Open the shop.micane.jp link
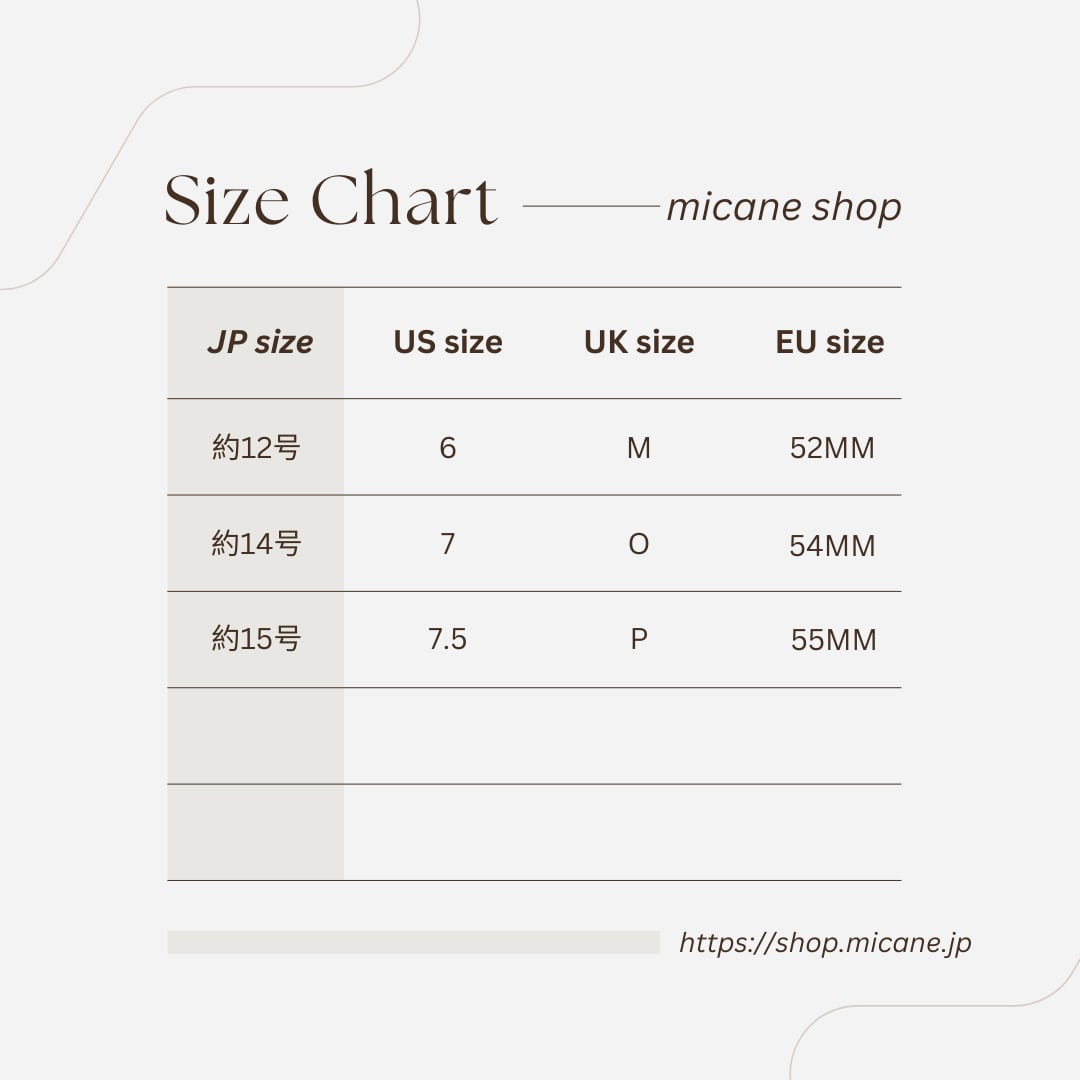 (x=825, y=942)
